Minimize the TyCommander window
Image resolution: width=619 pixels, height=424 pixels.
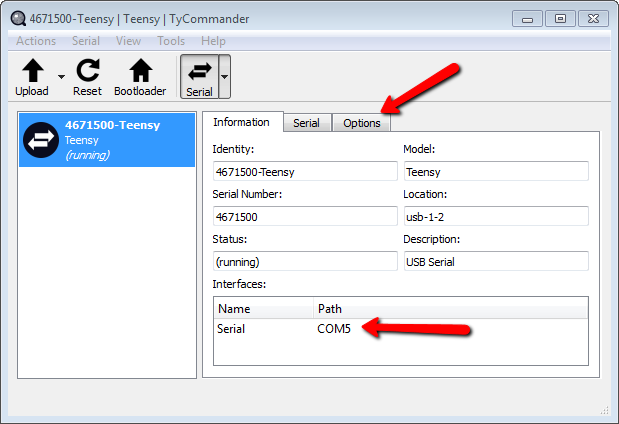click(527, 19)
